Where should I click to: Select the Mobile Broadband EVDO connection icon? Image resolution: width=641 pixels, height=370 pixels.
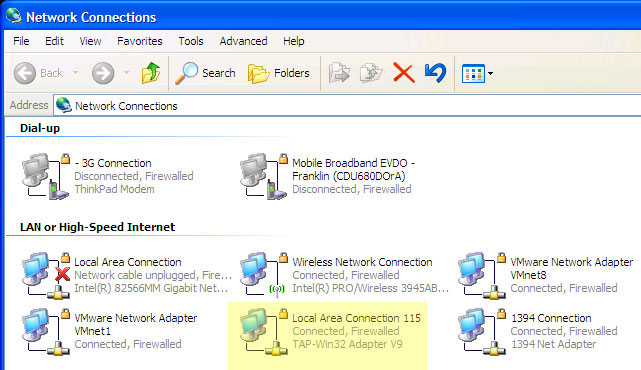coord(264,176)
